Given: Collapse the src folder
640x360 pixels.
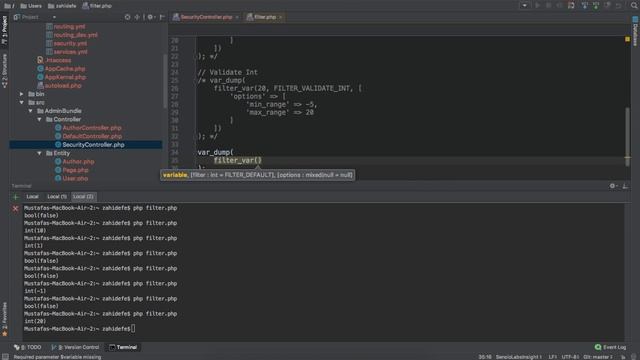Looking at the screenshot, I should click(22, 102).
